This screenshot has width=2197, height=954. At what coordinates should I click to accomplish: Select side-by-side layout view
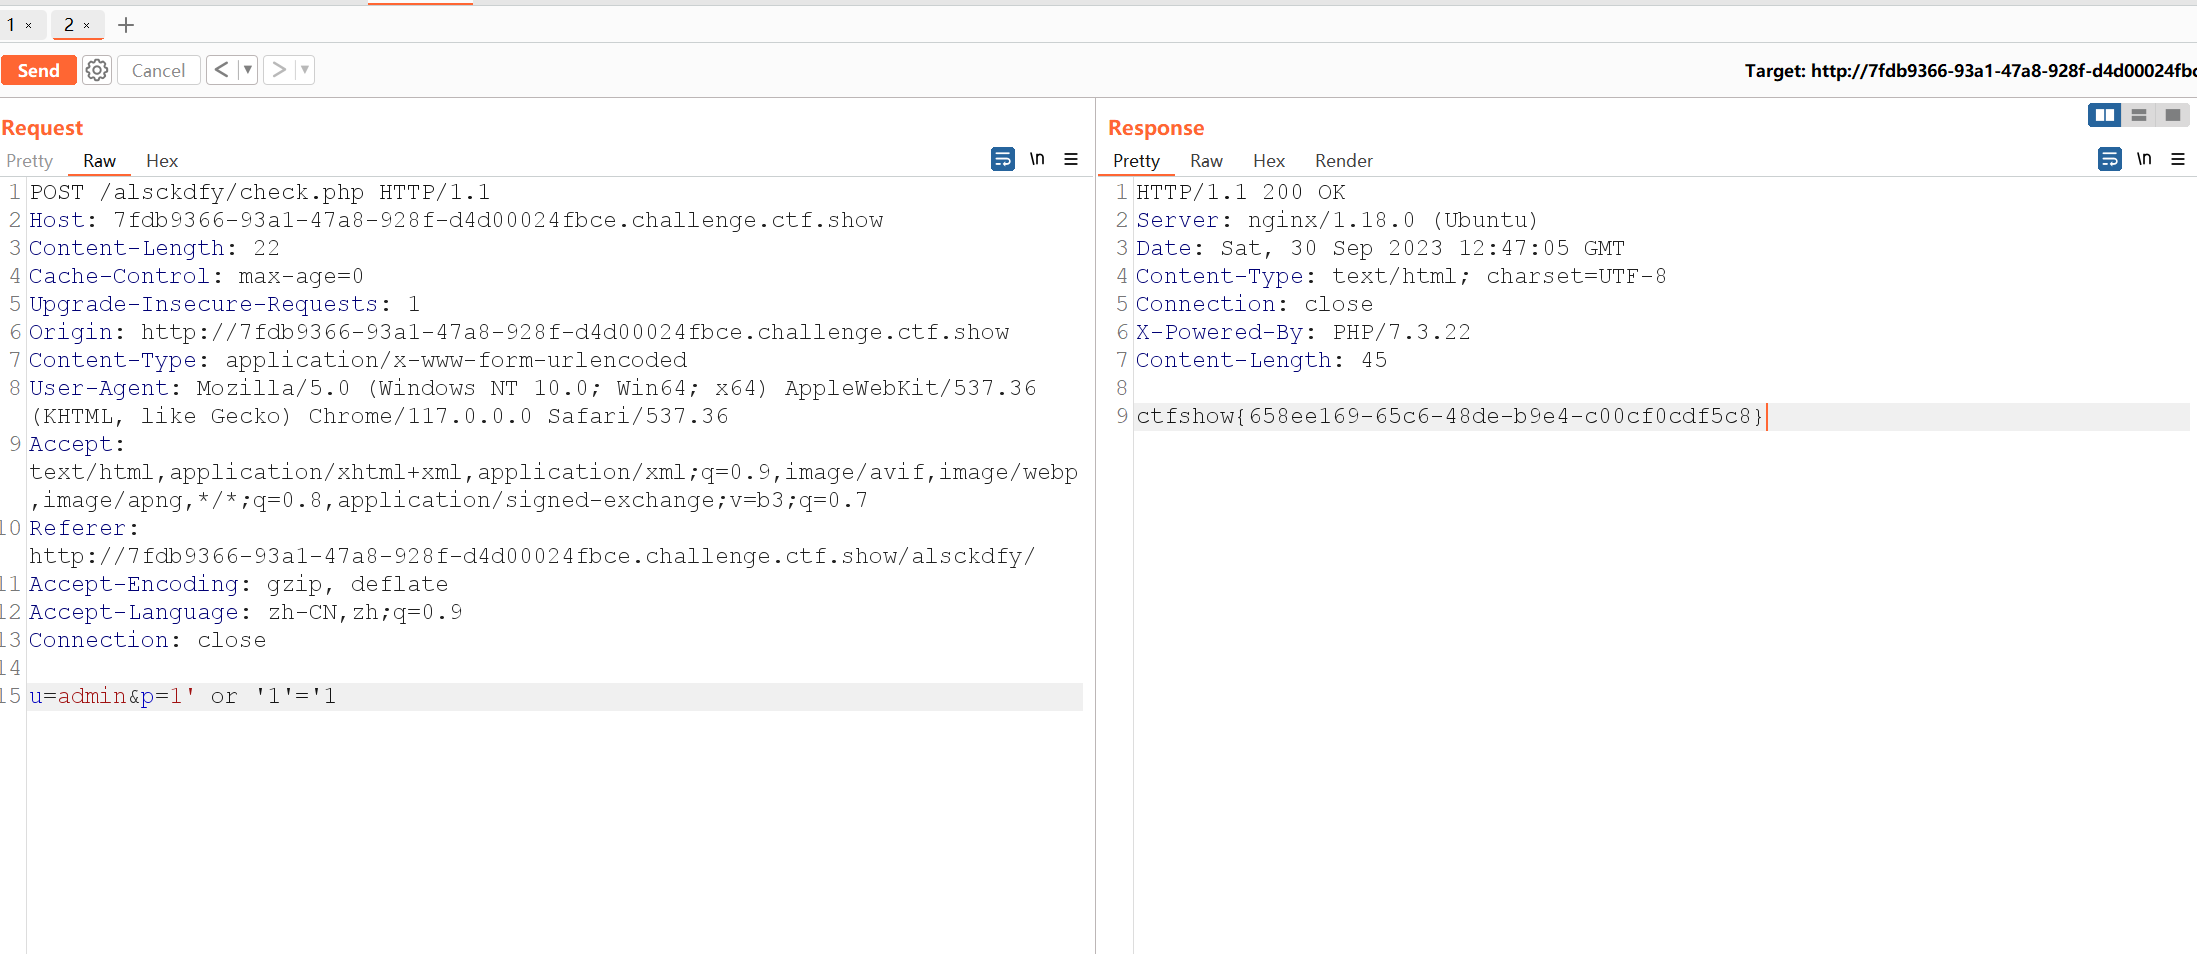click(2104, 115)
